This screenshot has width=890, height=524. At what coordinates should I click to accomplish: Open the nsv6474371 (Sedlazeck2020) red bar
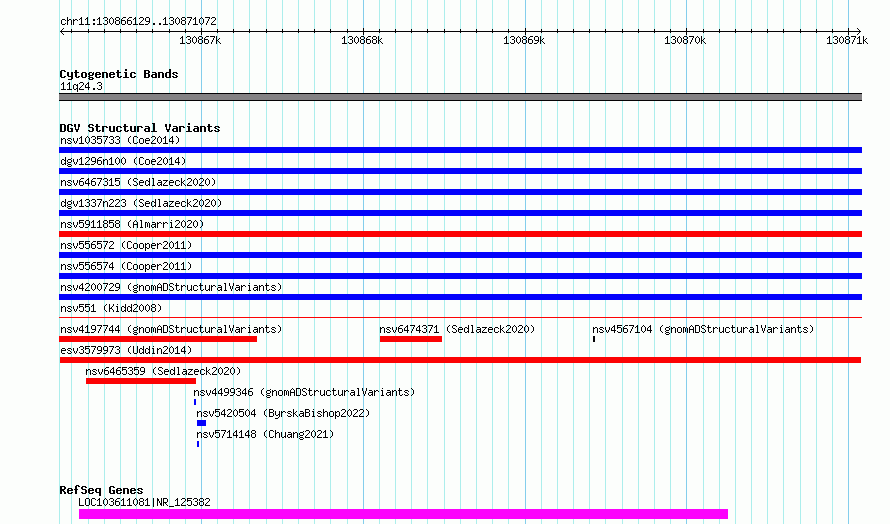(411, 339)
